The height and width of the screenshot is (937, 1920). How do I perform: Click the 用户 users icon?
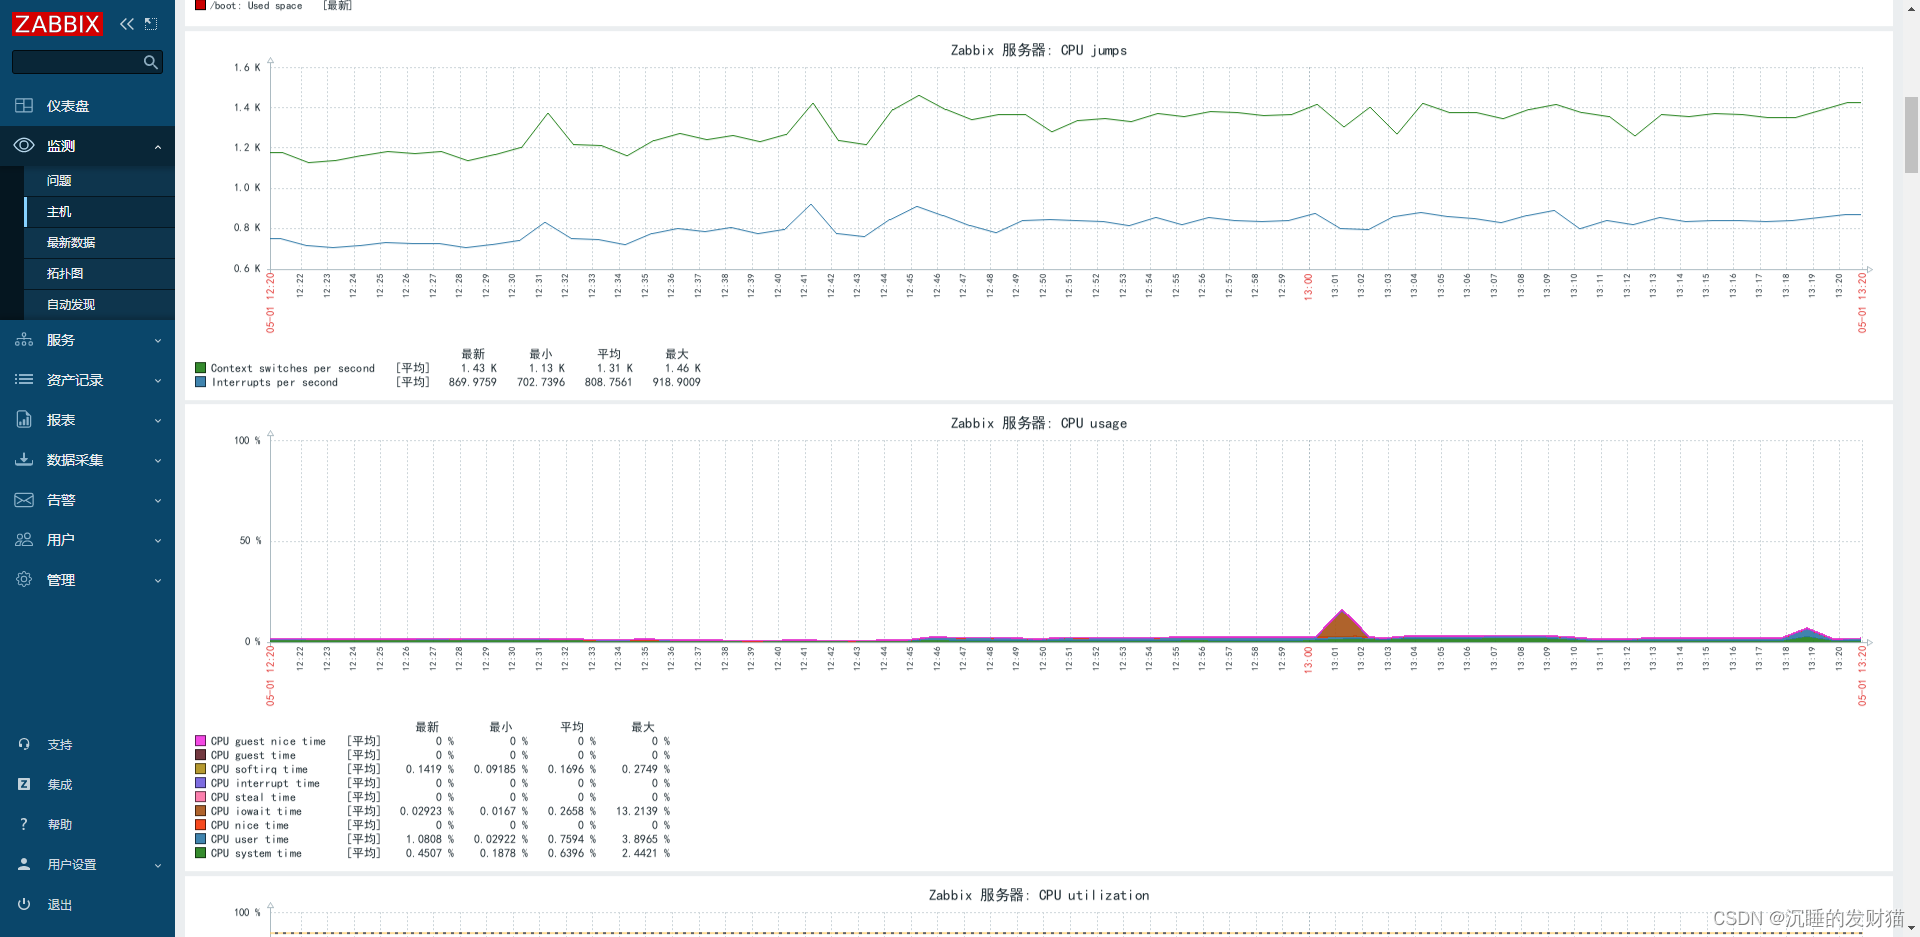[x=24, y=540]
